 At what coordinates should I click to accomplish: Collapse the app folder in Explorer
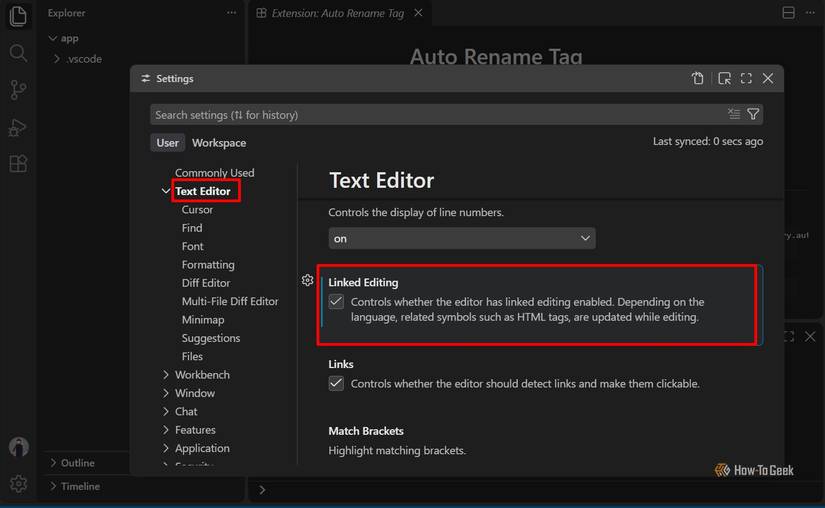53,38
